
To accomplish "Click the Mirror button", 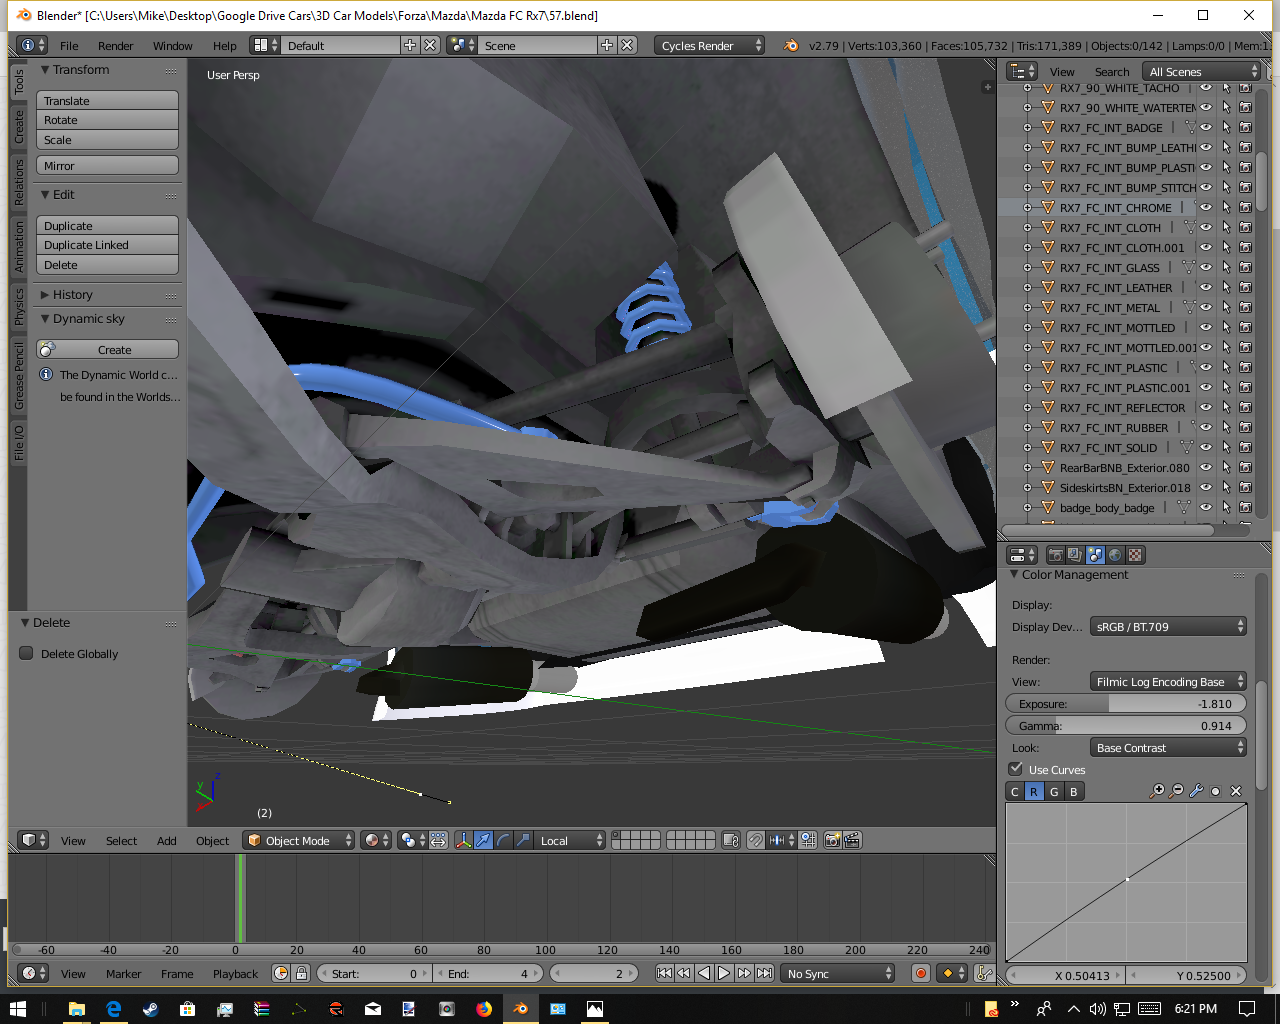I will click(x=107, y=166).
